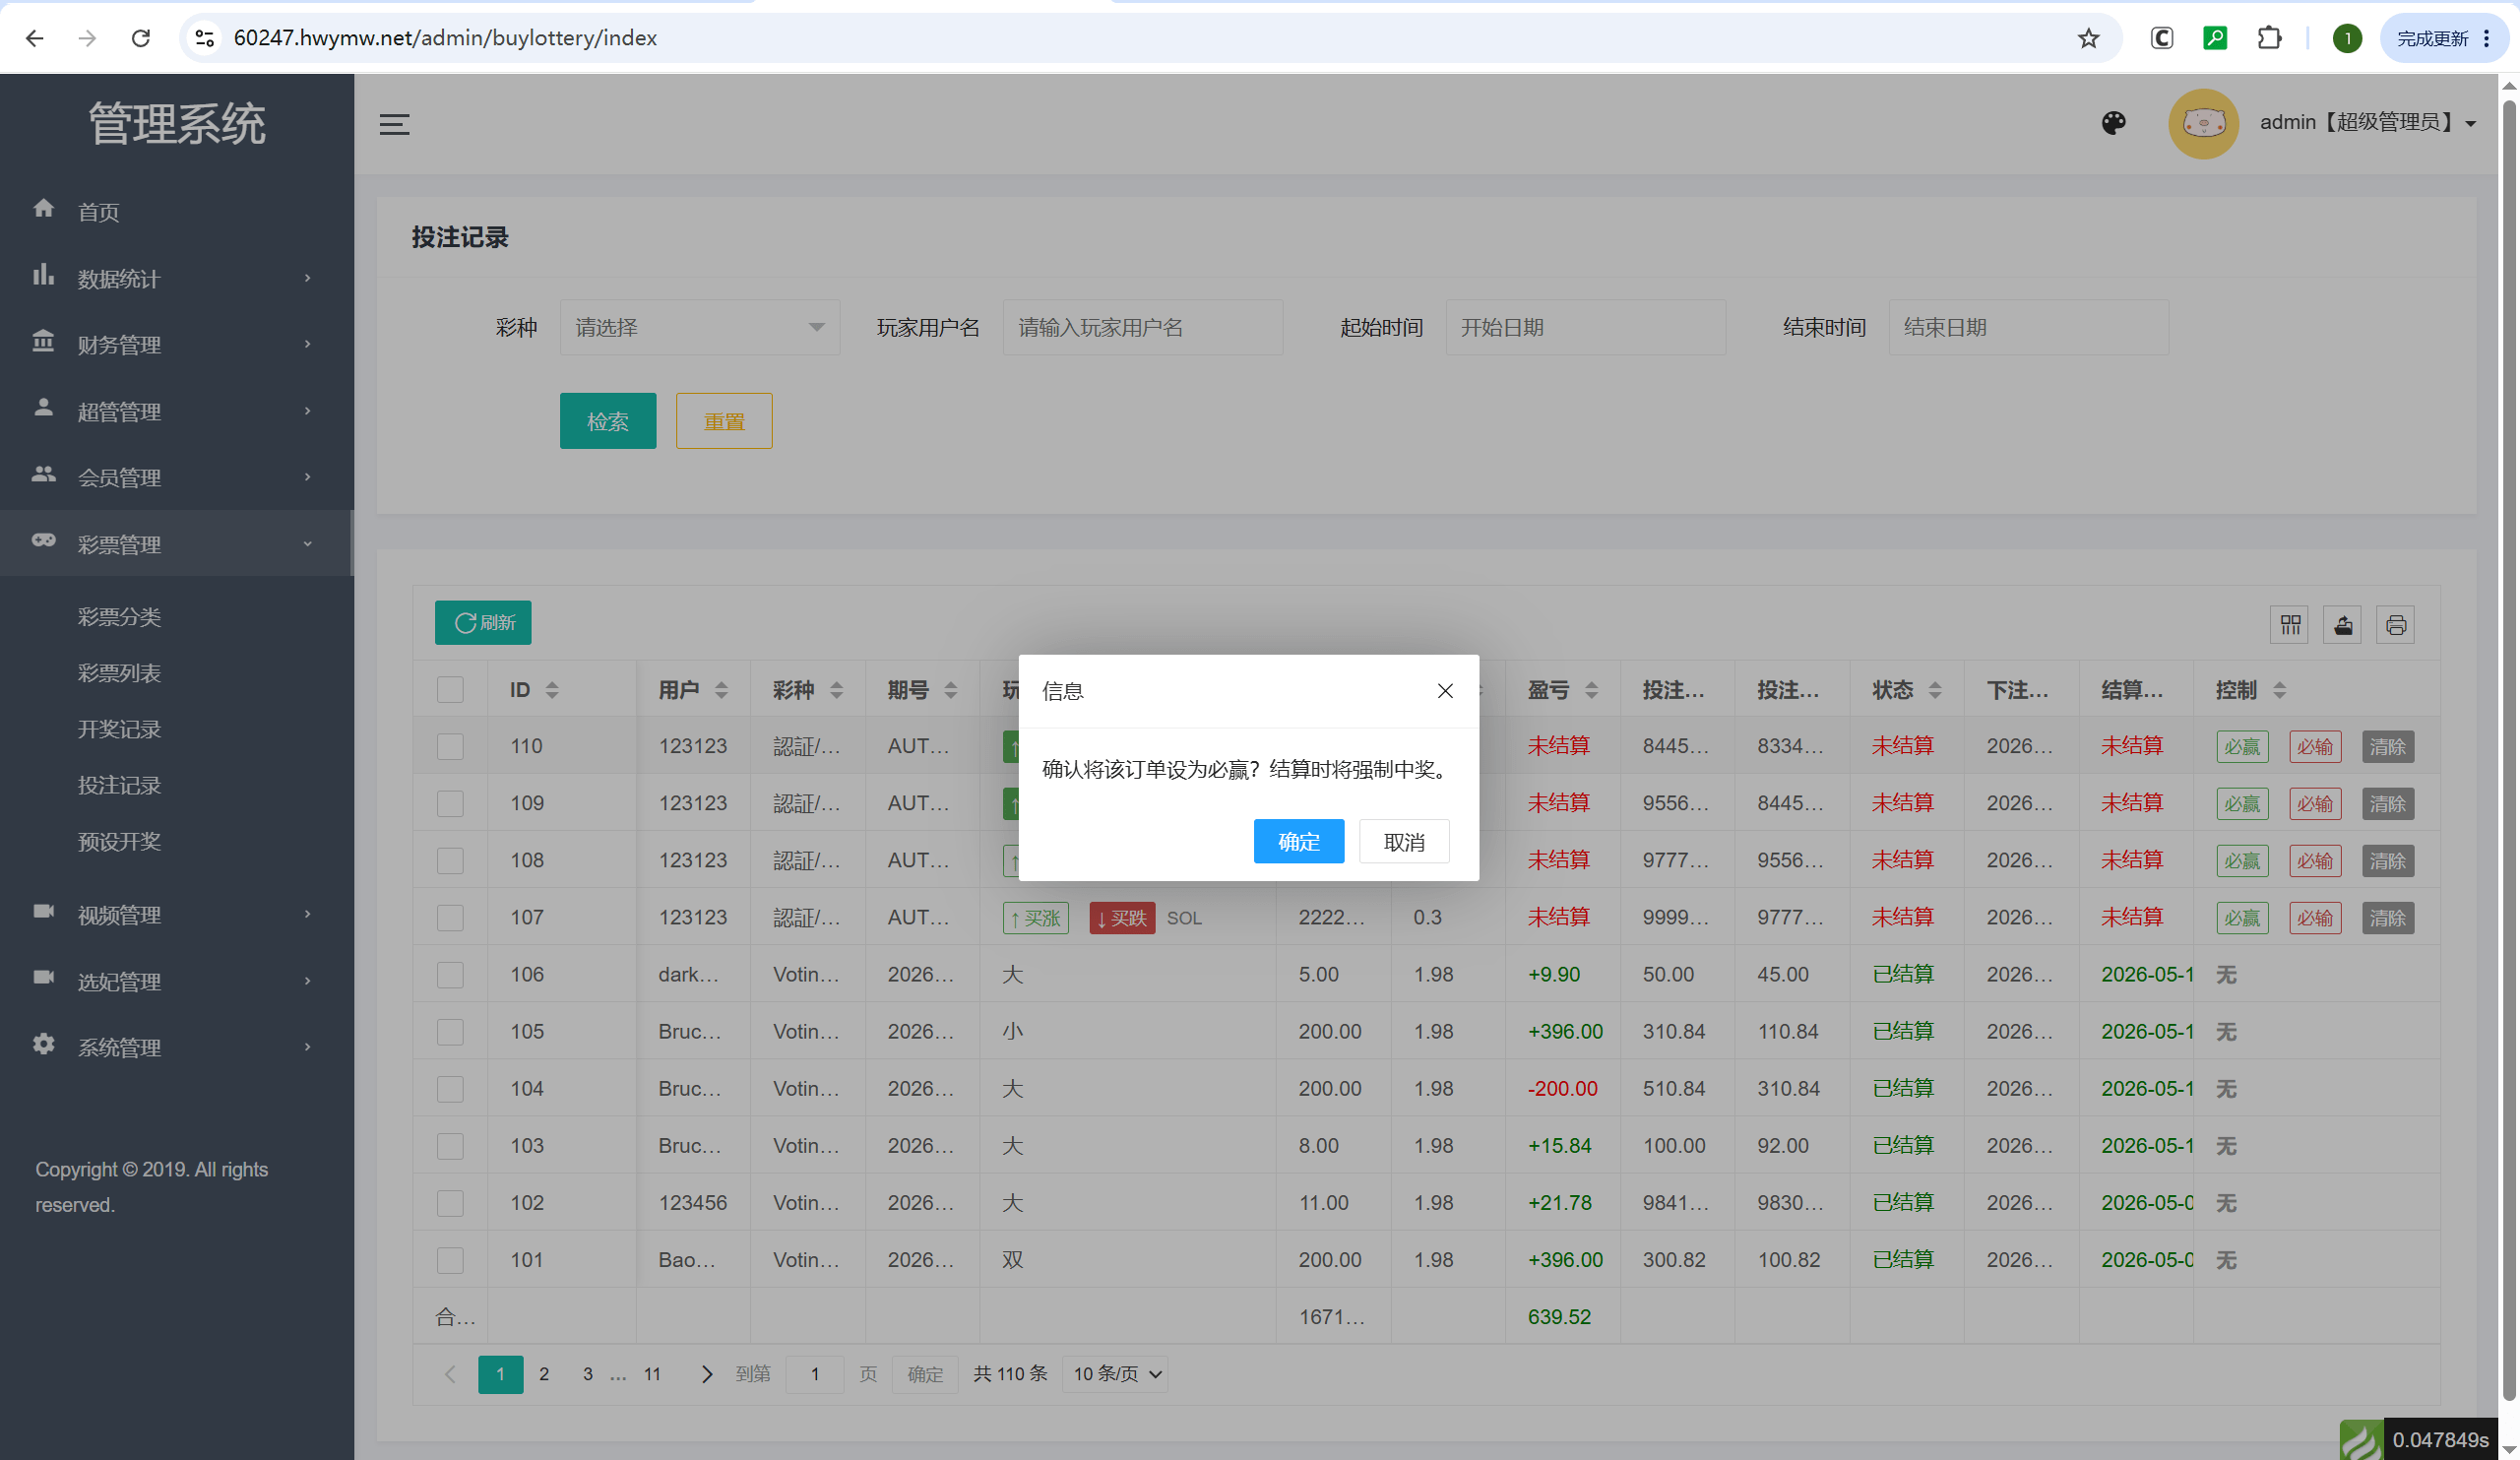2520x1460 pixels.
Task: Click the sidebar collapse hamburger icon
Action: click(x=394, y=124)
